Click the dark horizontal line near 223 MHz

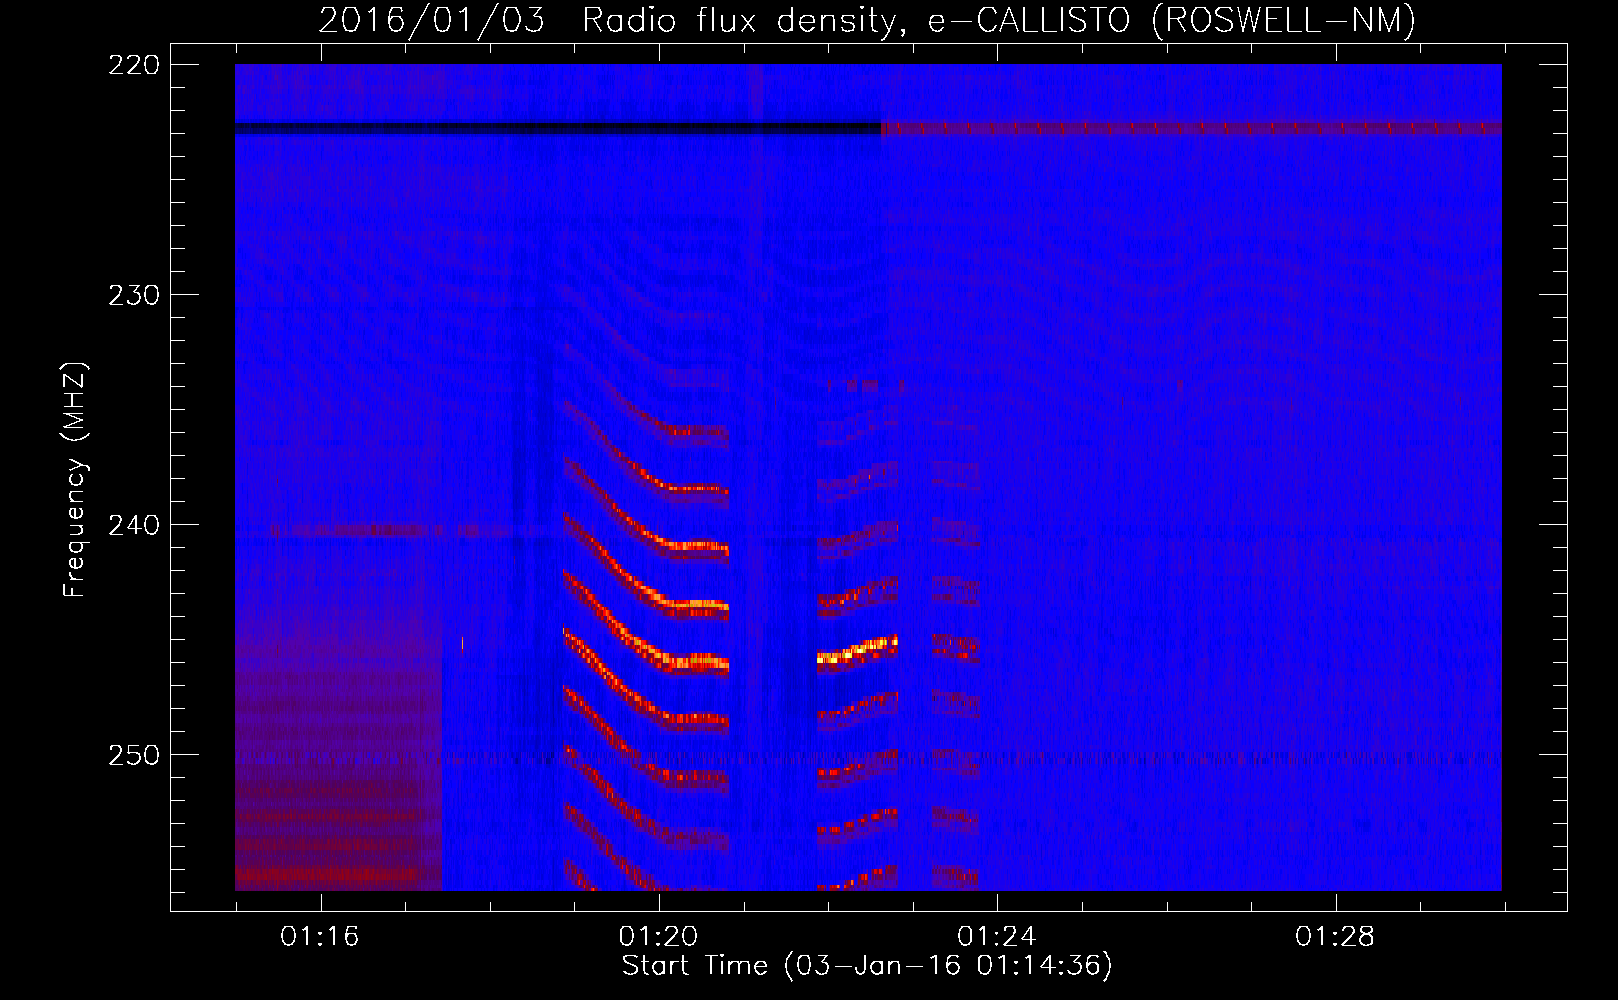[558, 128]
